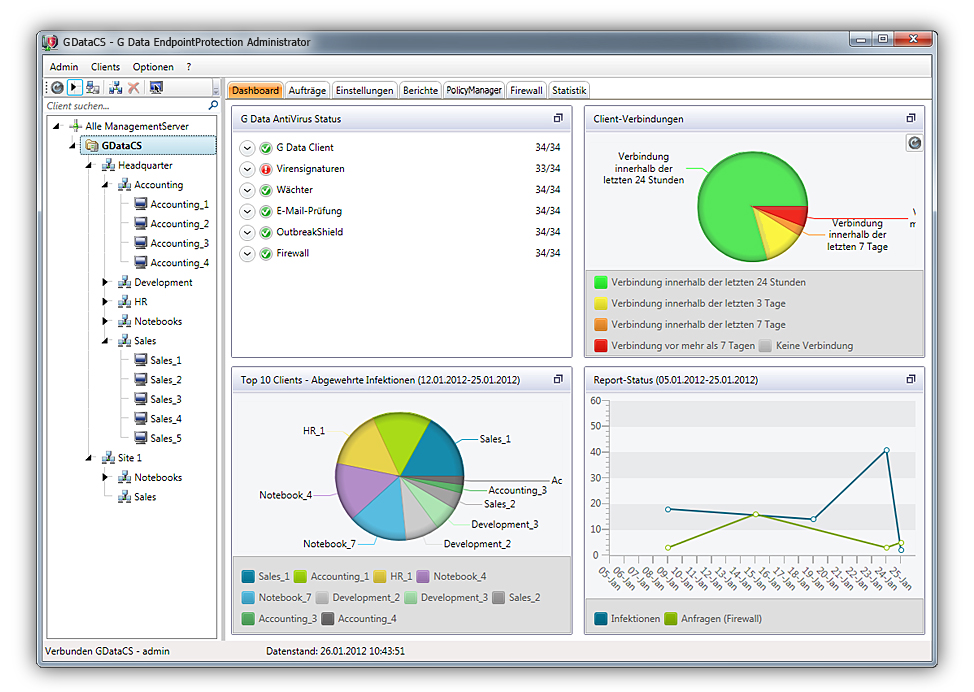
Task: Expand the Development group in tree
Action: (105, 283)
